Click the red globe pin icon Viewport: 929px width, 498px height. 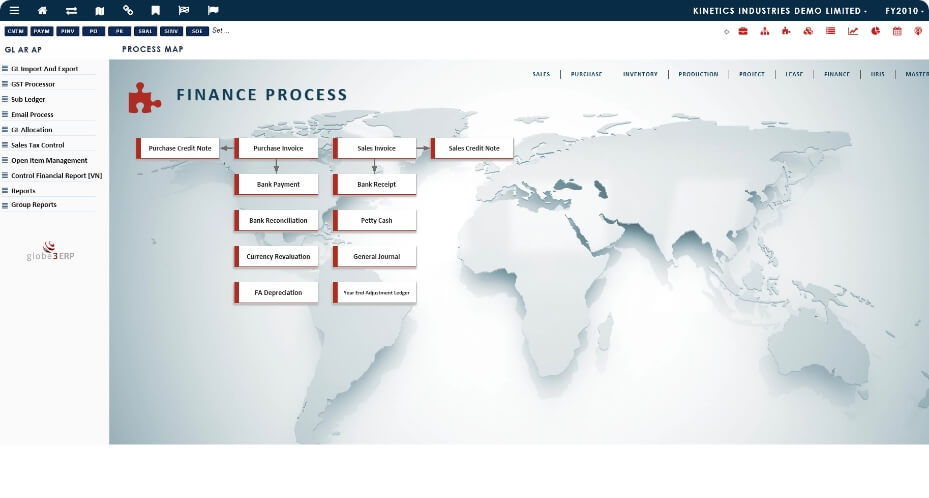click(918, 31)
